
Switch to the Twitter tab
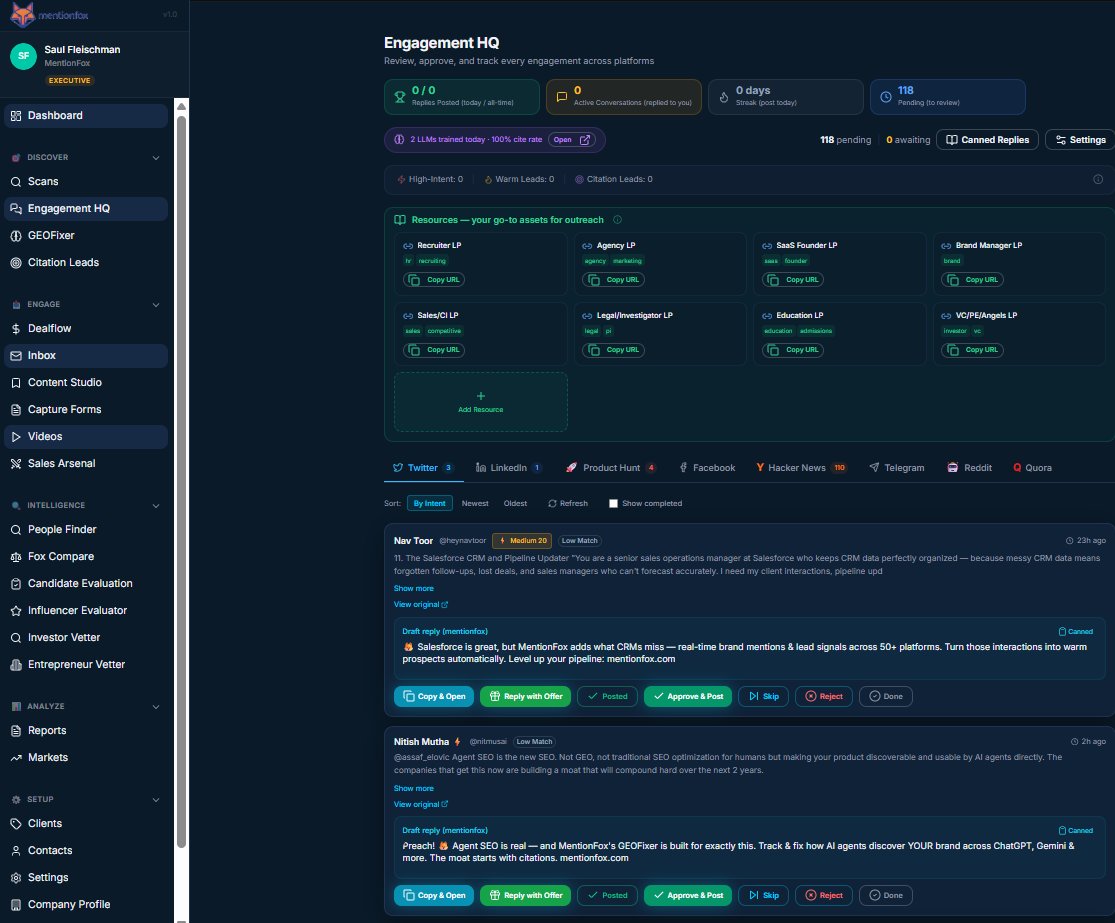pyautogui.click(x=424, y=468)
